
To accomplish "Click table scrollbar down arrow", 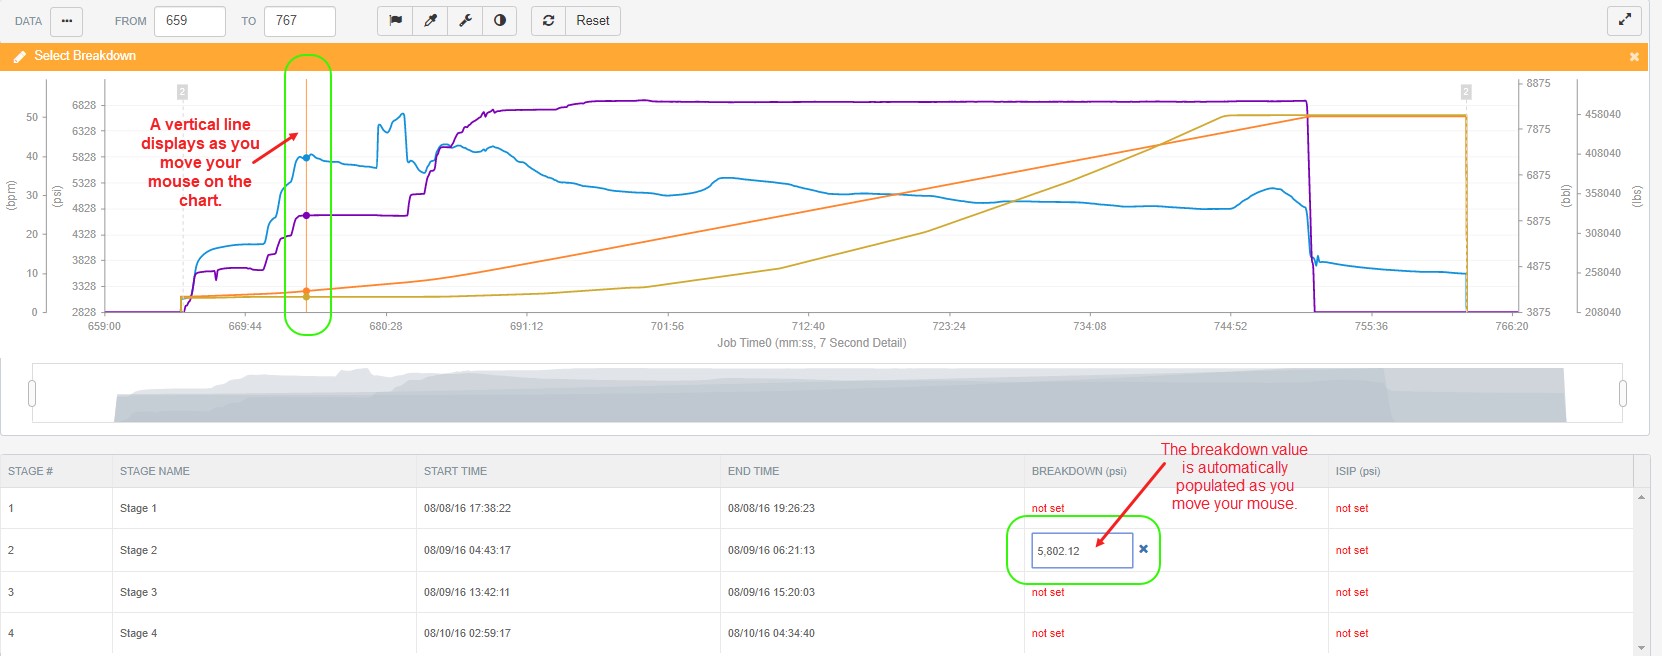I will [1641, 648].
